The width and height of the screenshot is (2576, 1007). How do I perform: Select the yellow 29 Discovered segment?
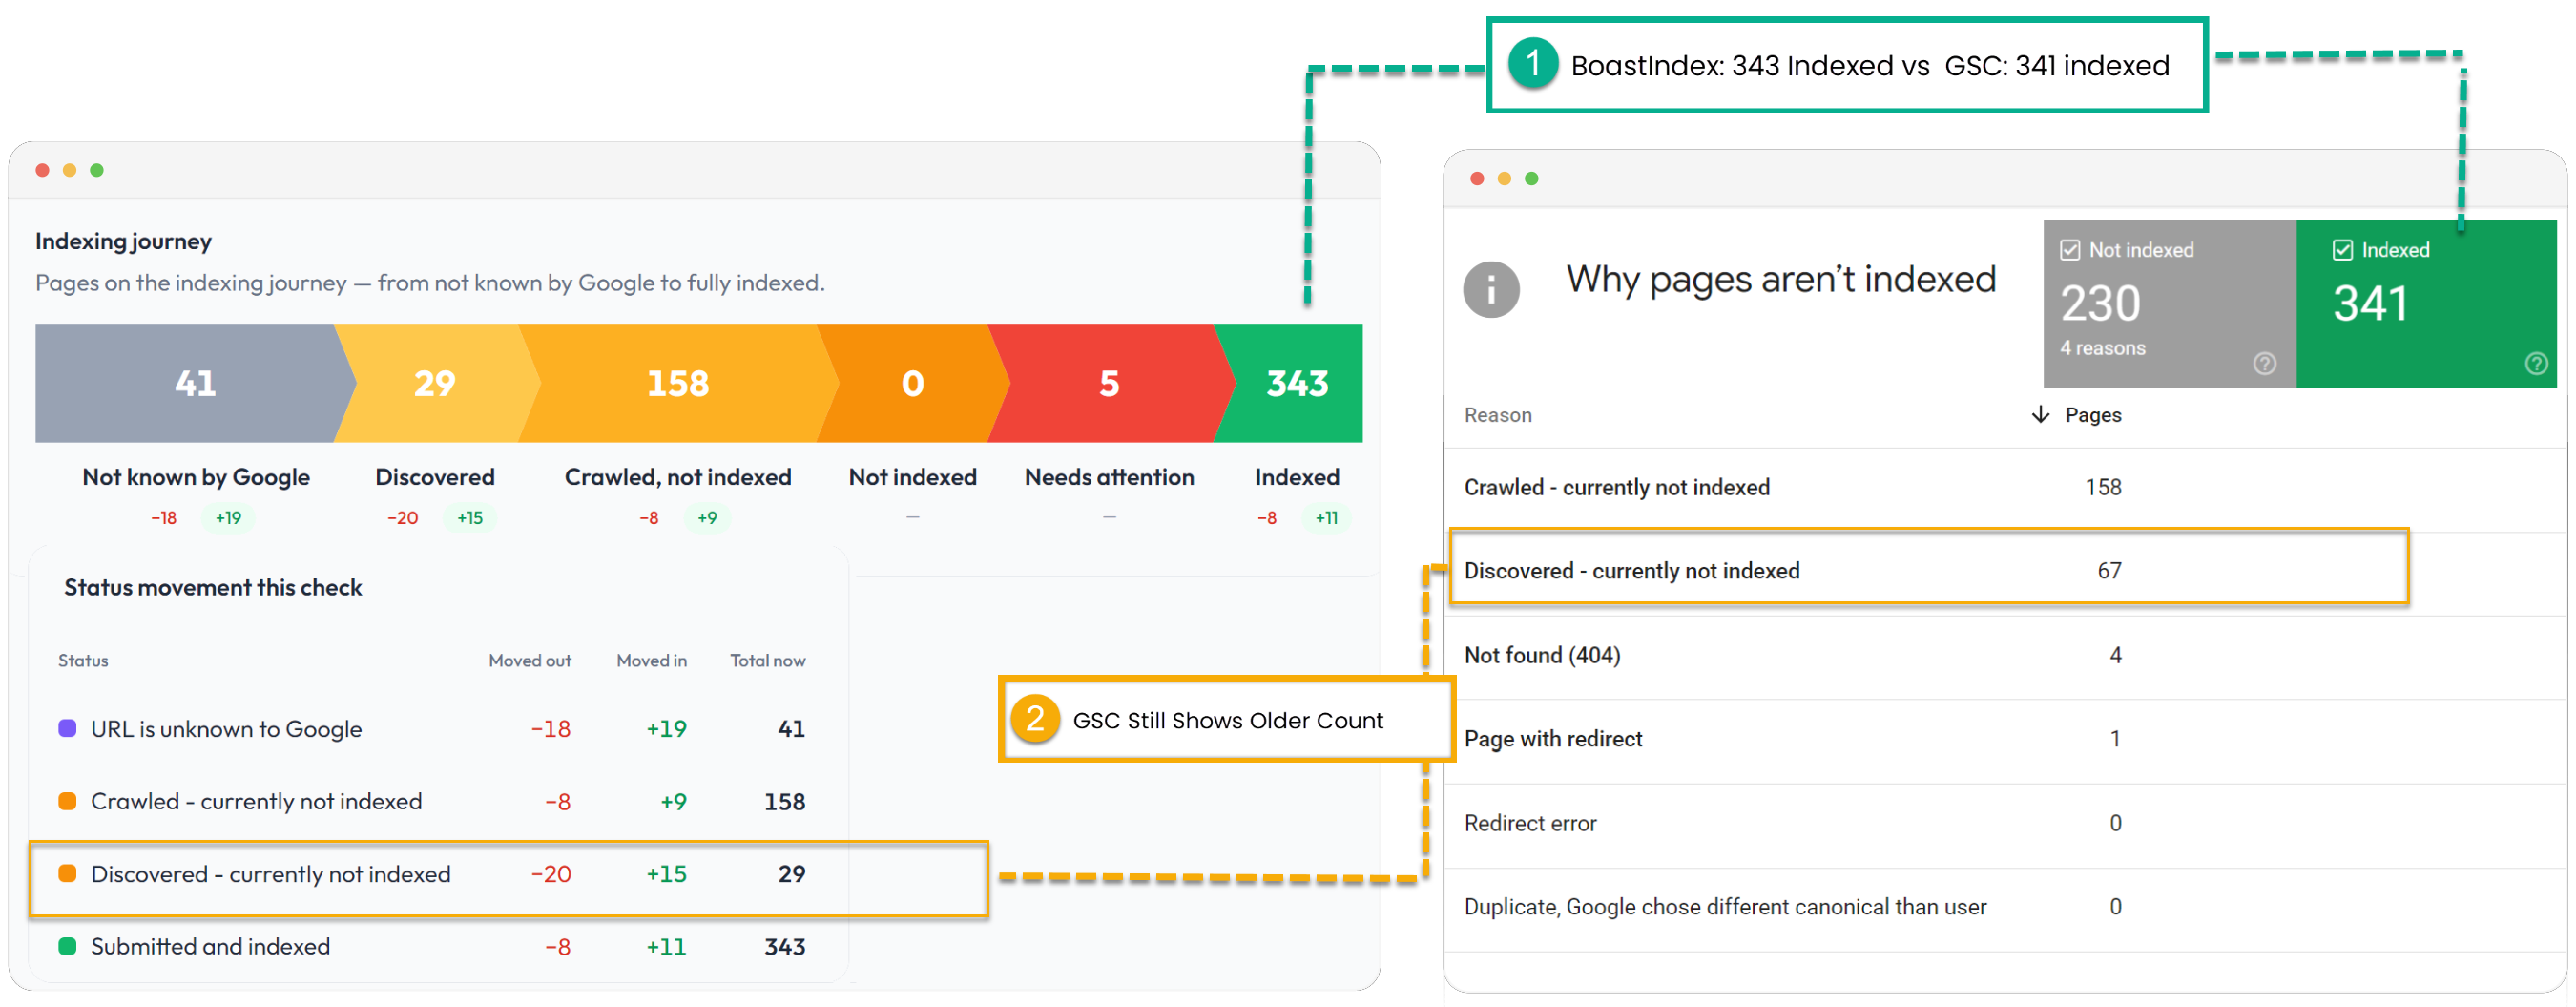coord(435,383)
